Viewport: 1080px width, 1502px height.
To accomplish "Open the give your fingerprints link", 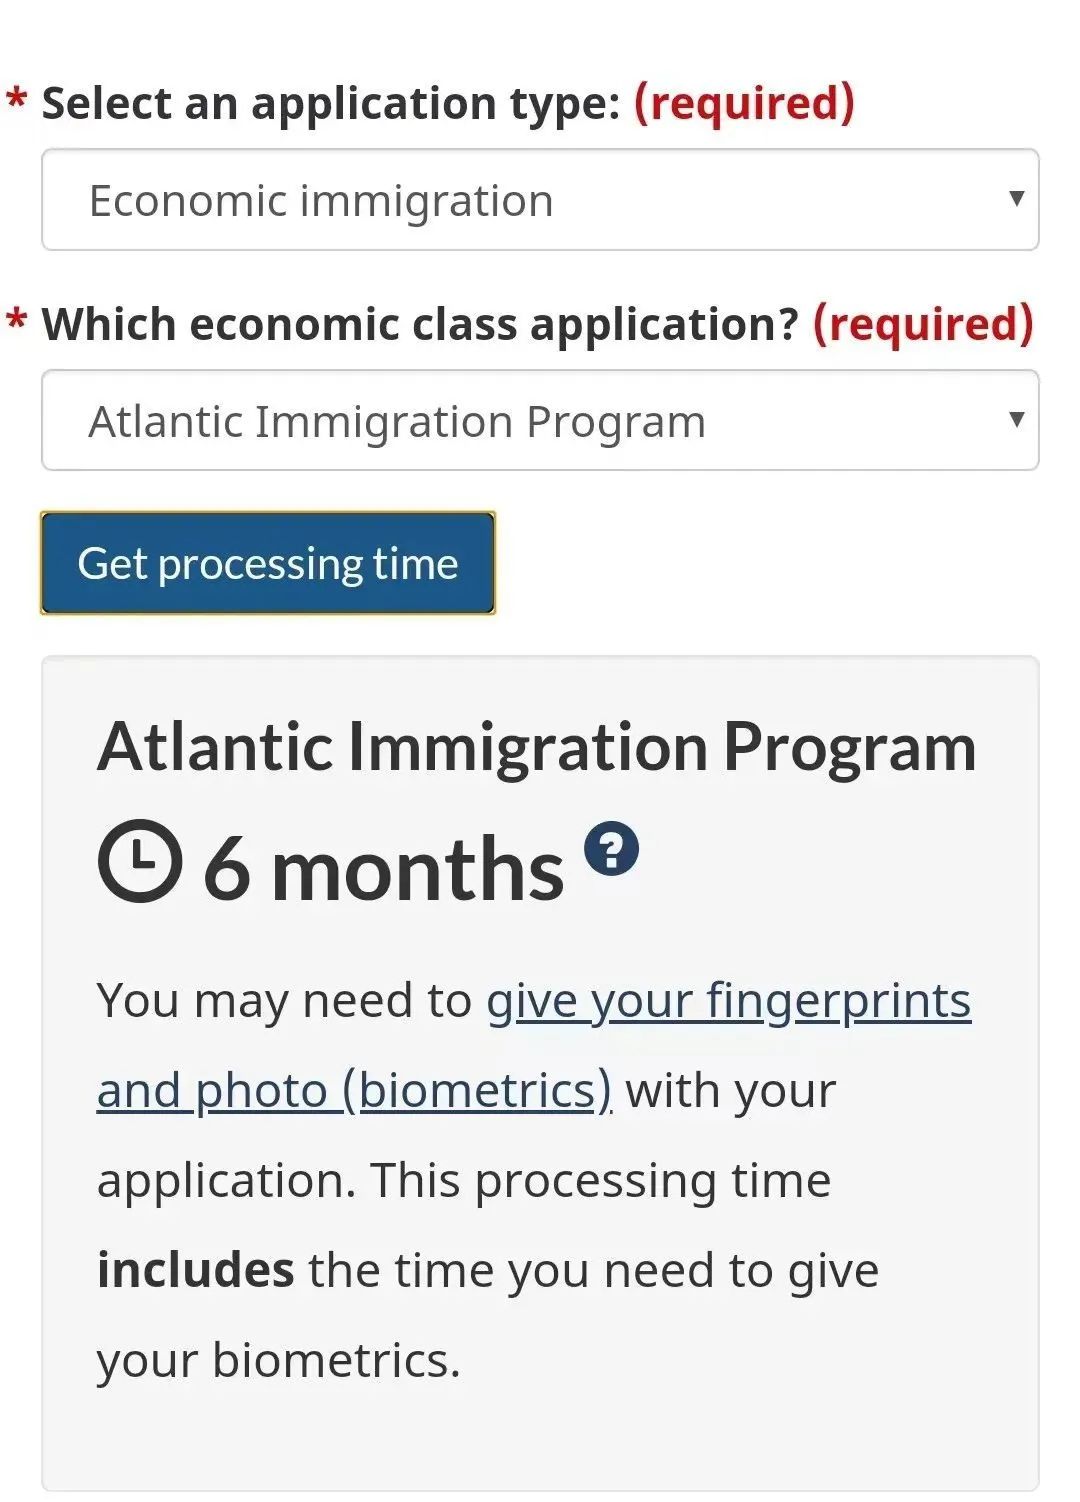I will coord(729,1000).
